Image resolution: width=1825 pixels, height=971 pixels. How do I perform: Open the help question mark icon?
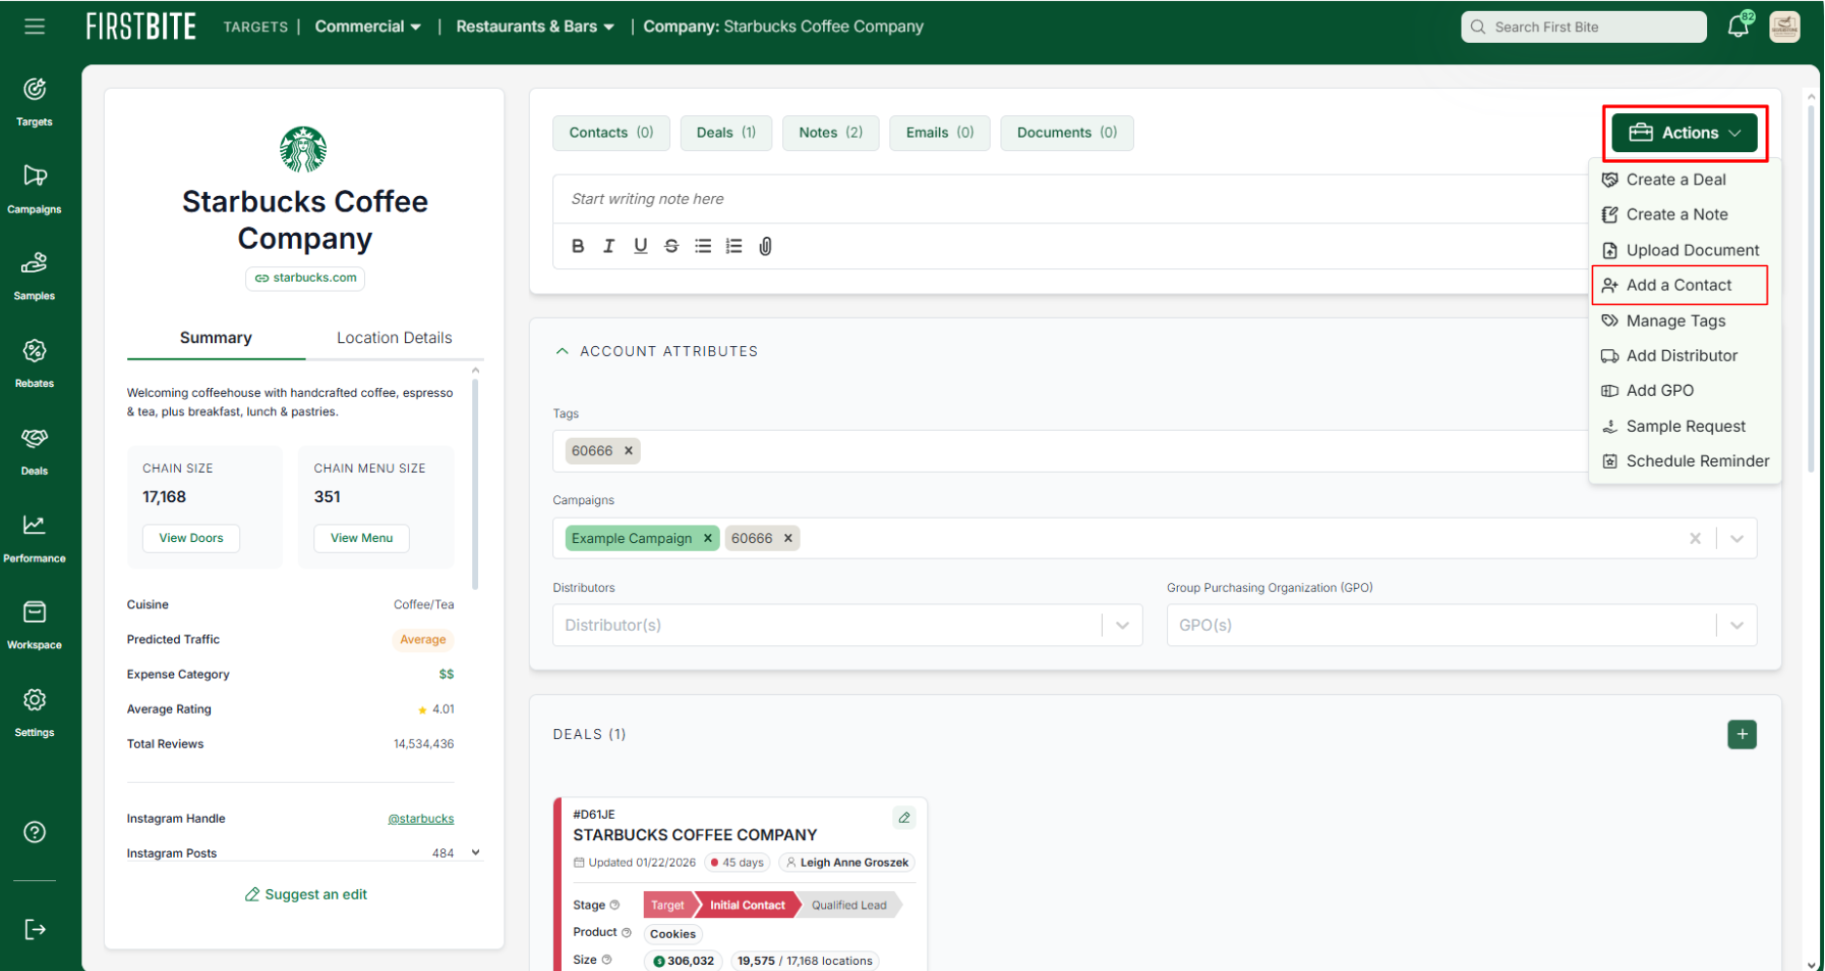35,832
